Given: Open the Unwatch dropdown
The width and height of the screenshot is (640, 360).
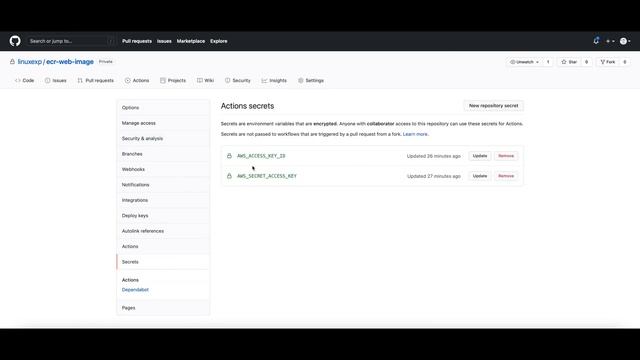Looking at the screenshot, I should pyautogui.click(x=524, y=62).
